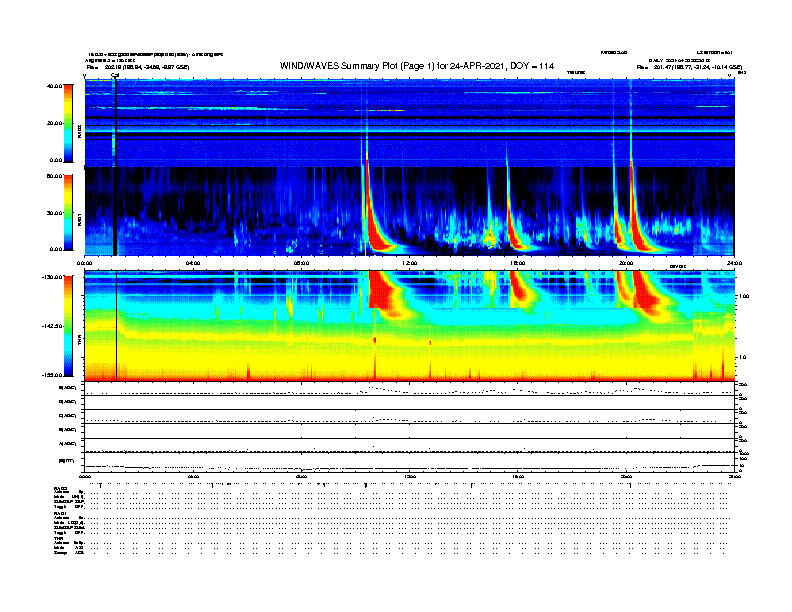Click the 04:00 tick label under RAD1 panel
The width and height of the screenshot is (792, 612).
point(193,263)
